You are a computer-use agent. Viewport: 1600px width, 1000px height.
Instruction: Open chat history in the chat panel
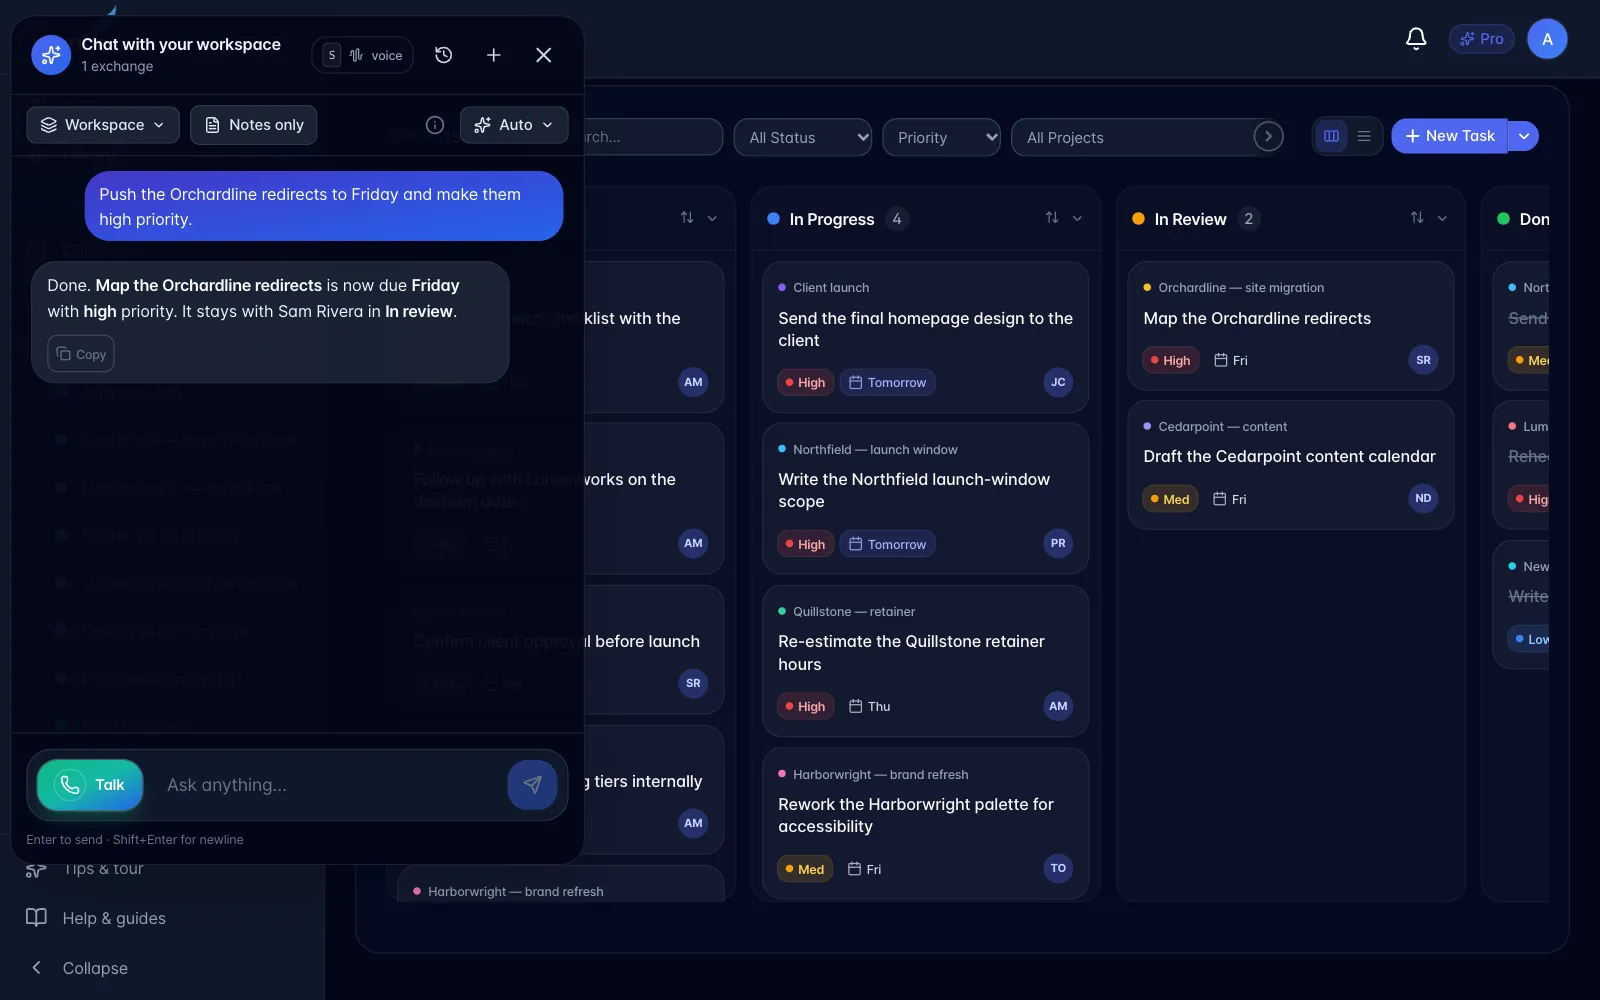444,55
